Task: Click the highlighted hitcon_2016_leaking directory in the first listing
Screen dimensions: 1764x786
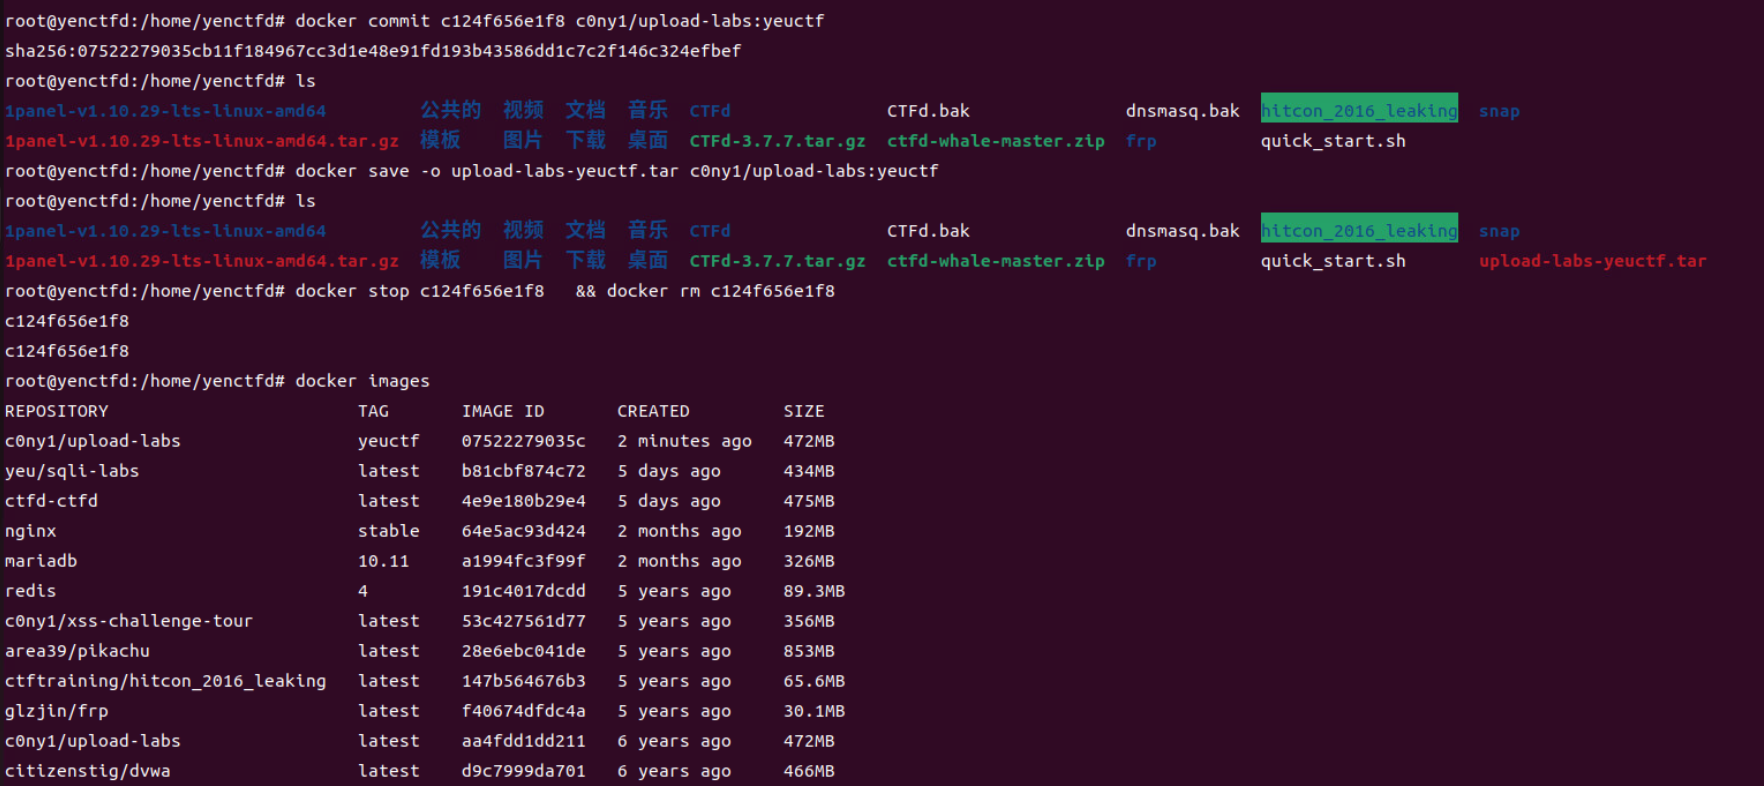Action: click(1359, 110)
